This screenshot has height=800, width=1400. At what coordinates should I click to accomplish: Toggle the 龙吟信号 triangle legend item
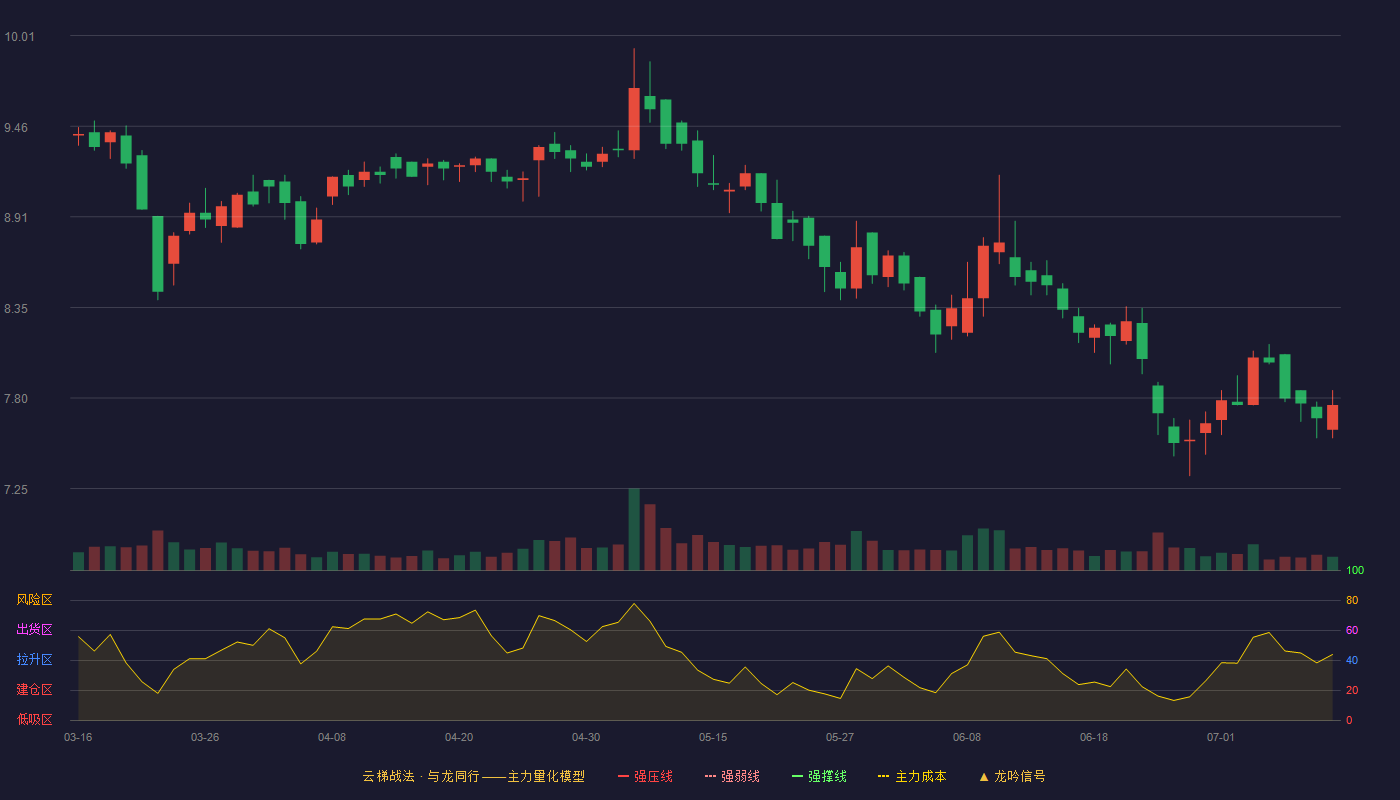coord(1012,776)
